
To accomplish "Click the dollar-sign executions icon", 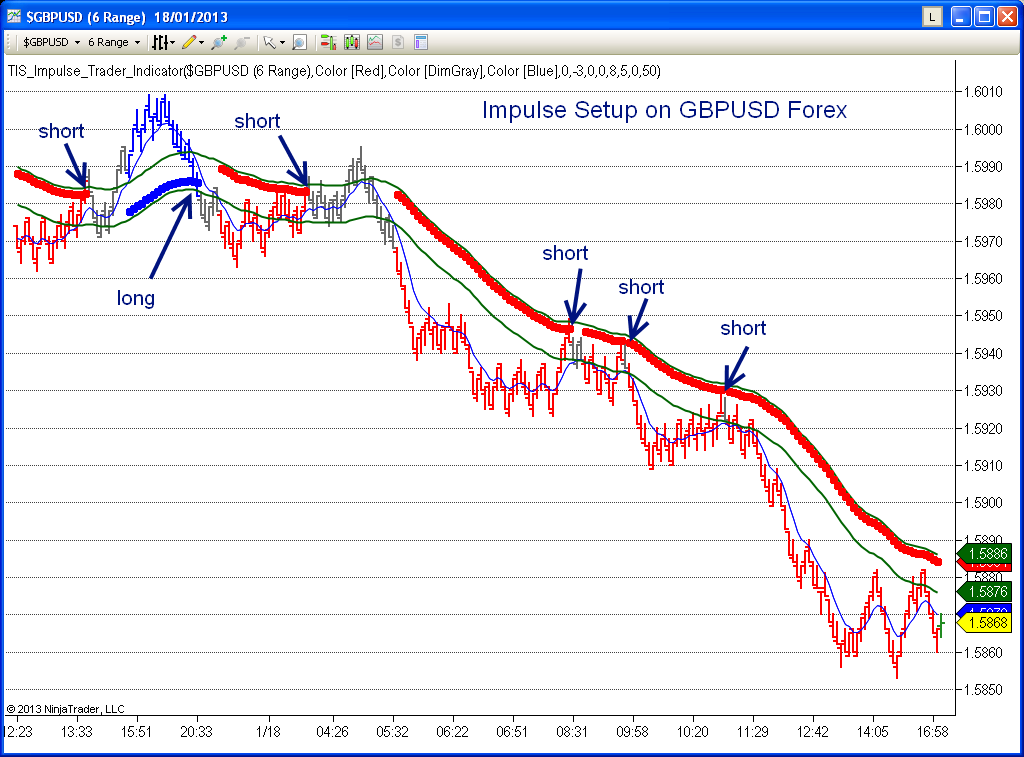I will coord(396,42).
